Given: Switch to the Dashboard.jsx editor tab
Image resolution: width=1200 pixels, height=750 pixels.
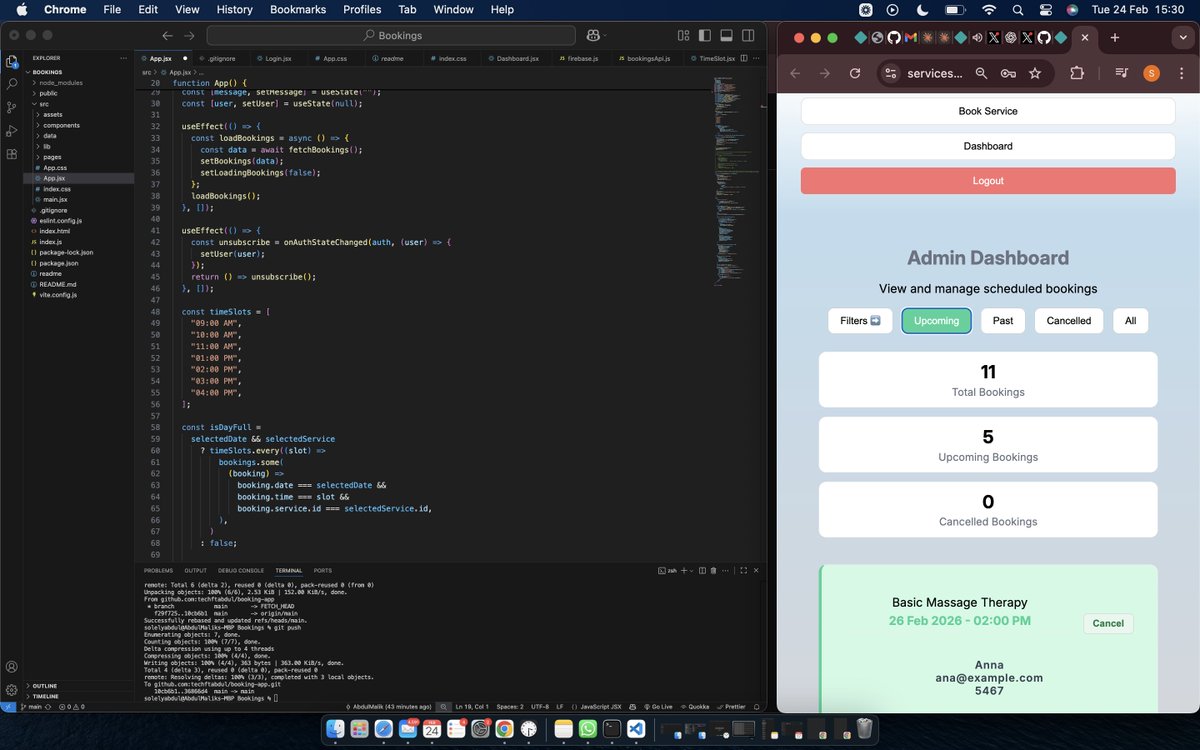Looking at the screenshot, I should coord(516,58).
